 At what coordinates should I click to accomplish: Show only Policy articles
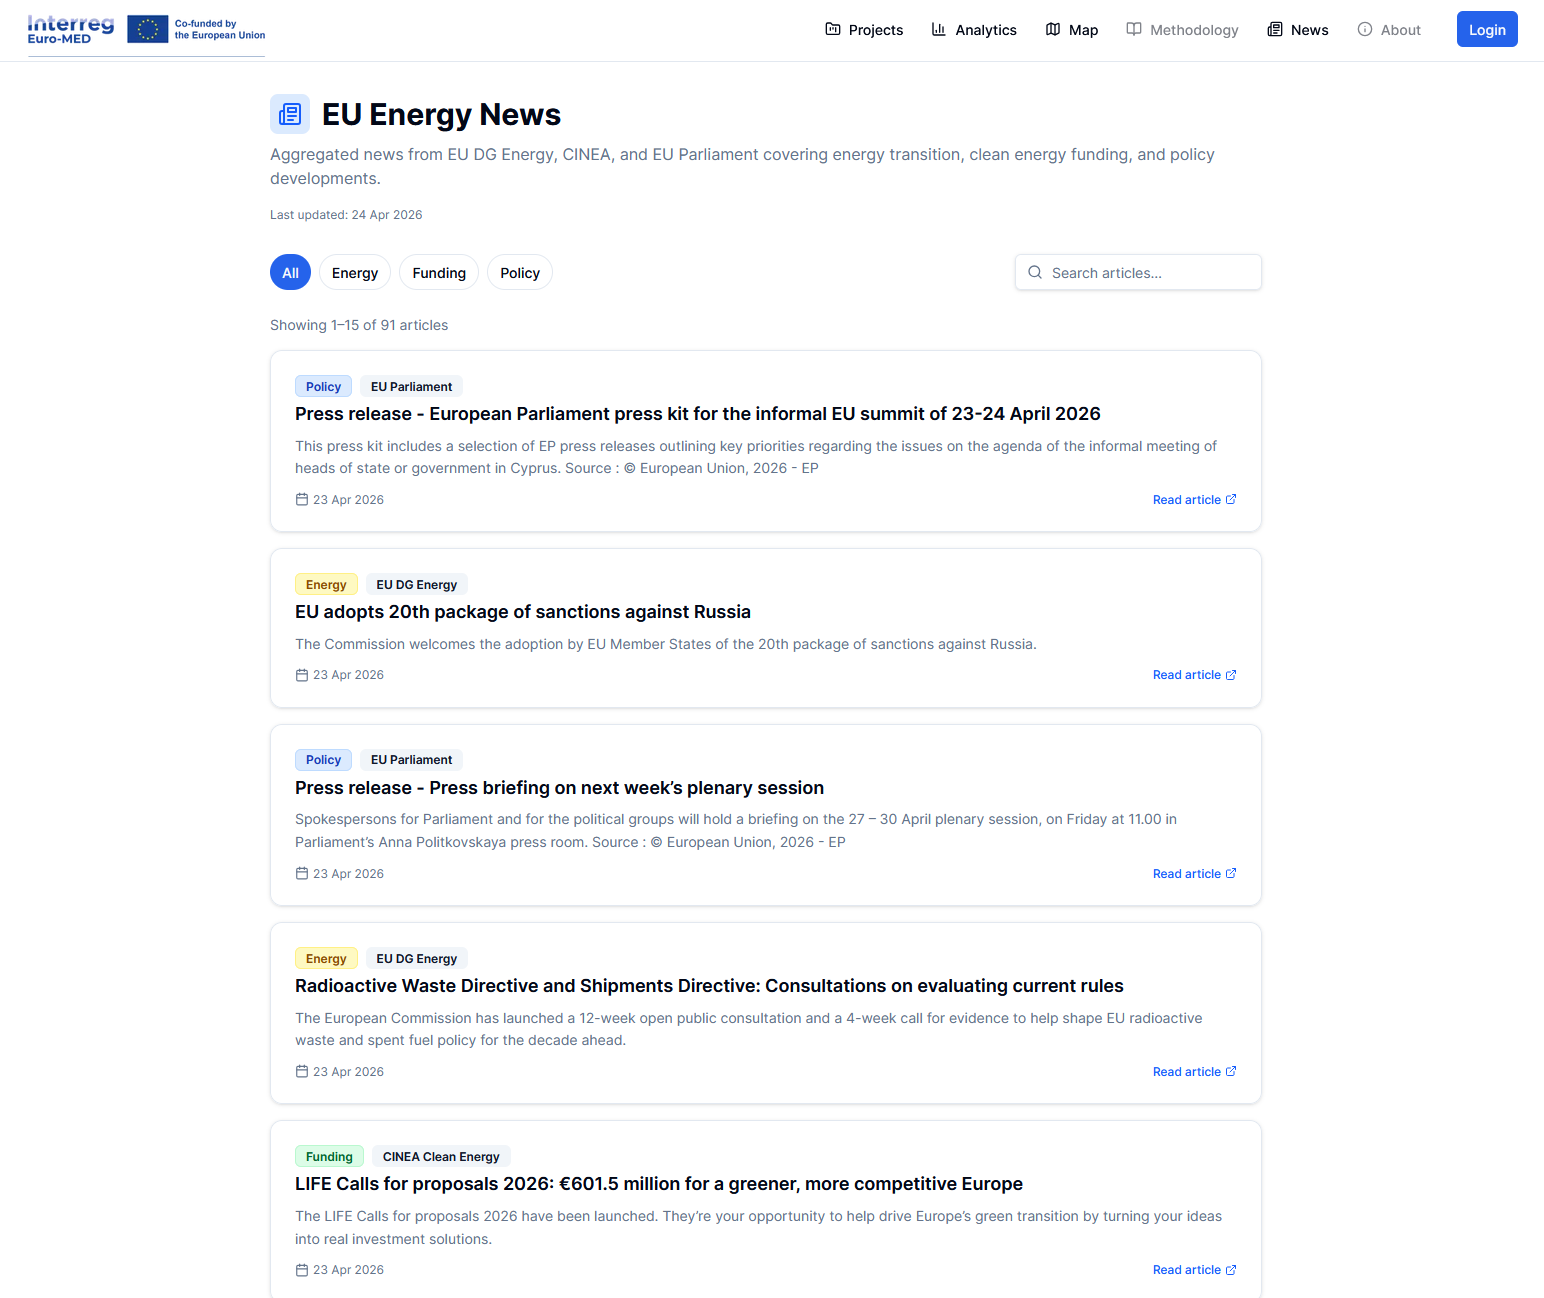520,273
